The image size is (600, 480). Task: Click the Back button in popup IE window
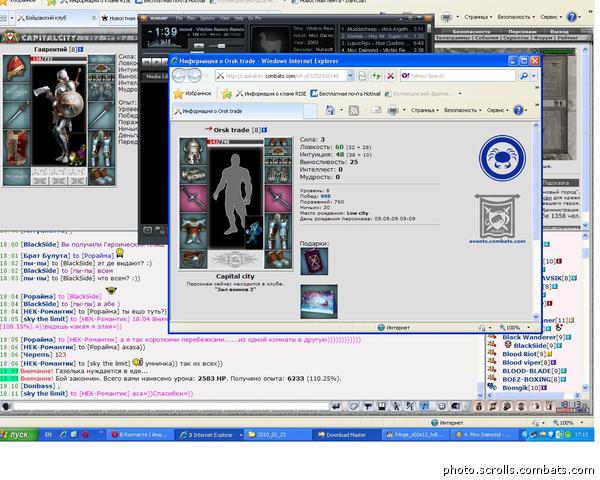point(179,75)
